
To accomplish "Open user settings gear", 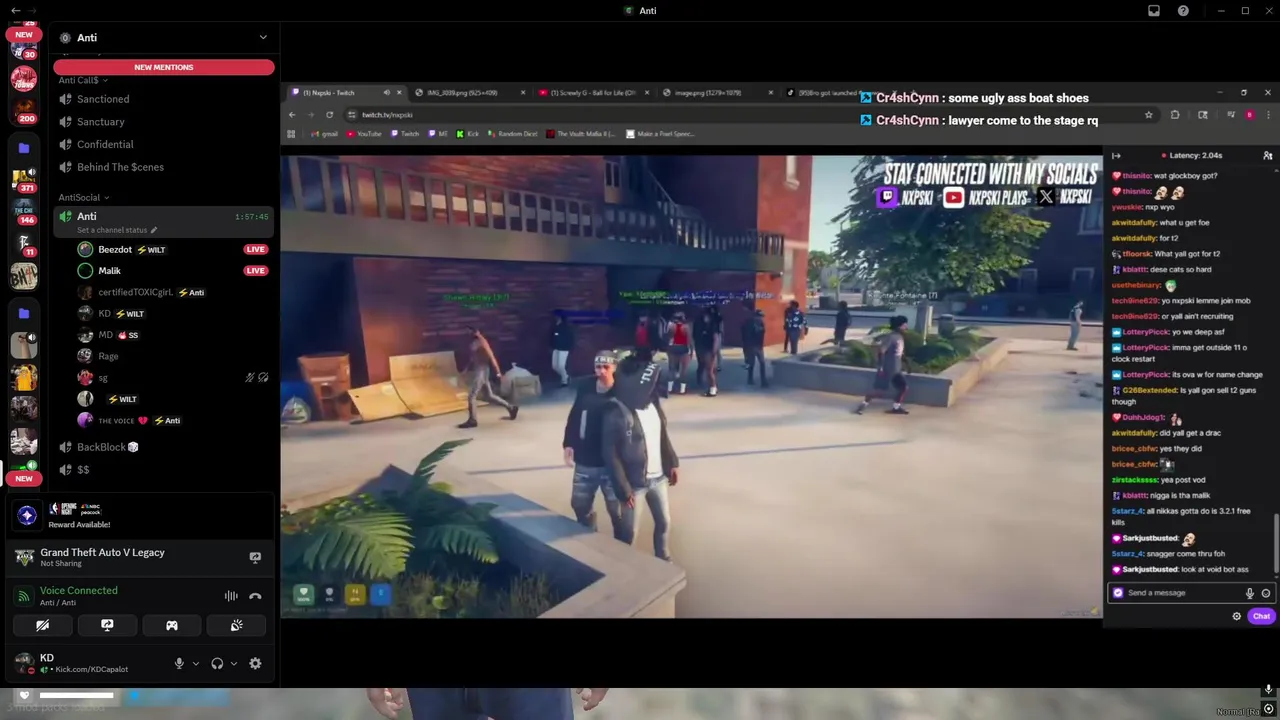I will tap(255, 663).
